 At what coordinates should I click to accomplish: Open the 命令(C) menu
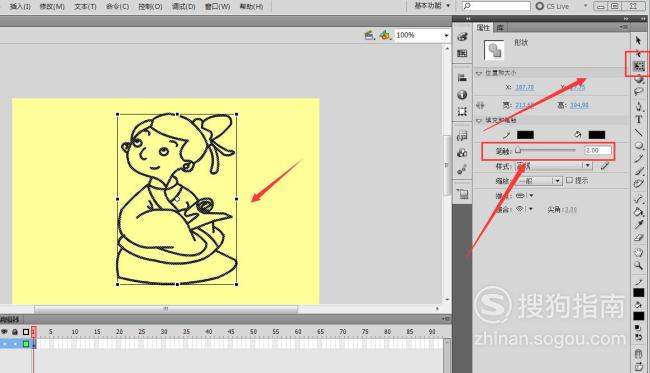tap(117, 7)
